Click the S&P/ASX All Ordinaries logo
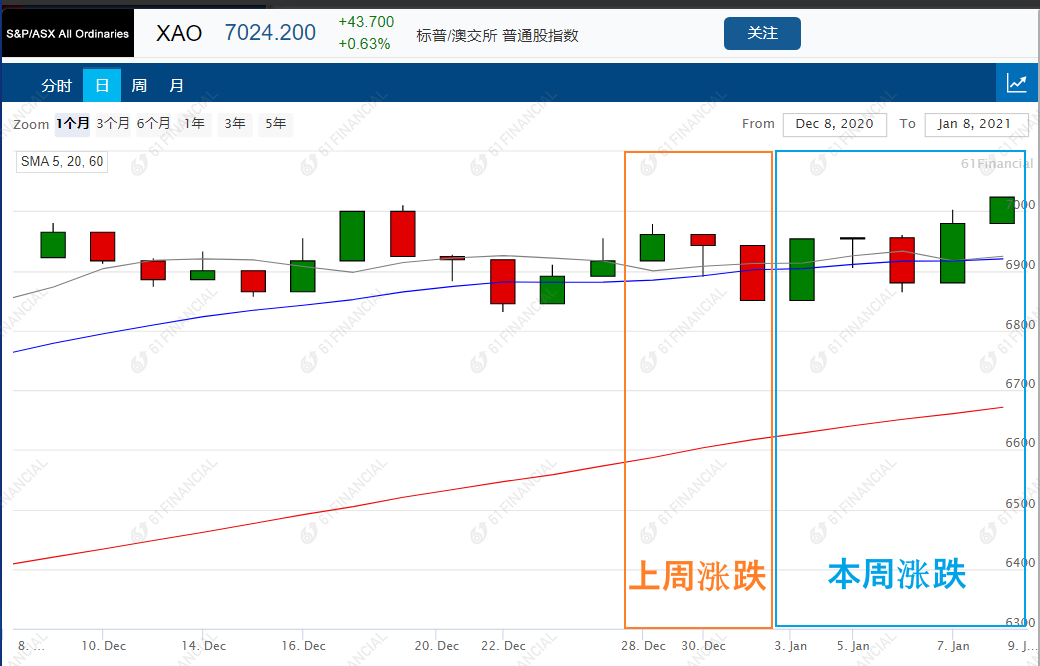 tap(68, 33)
